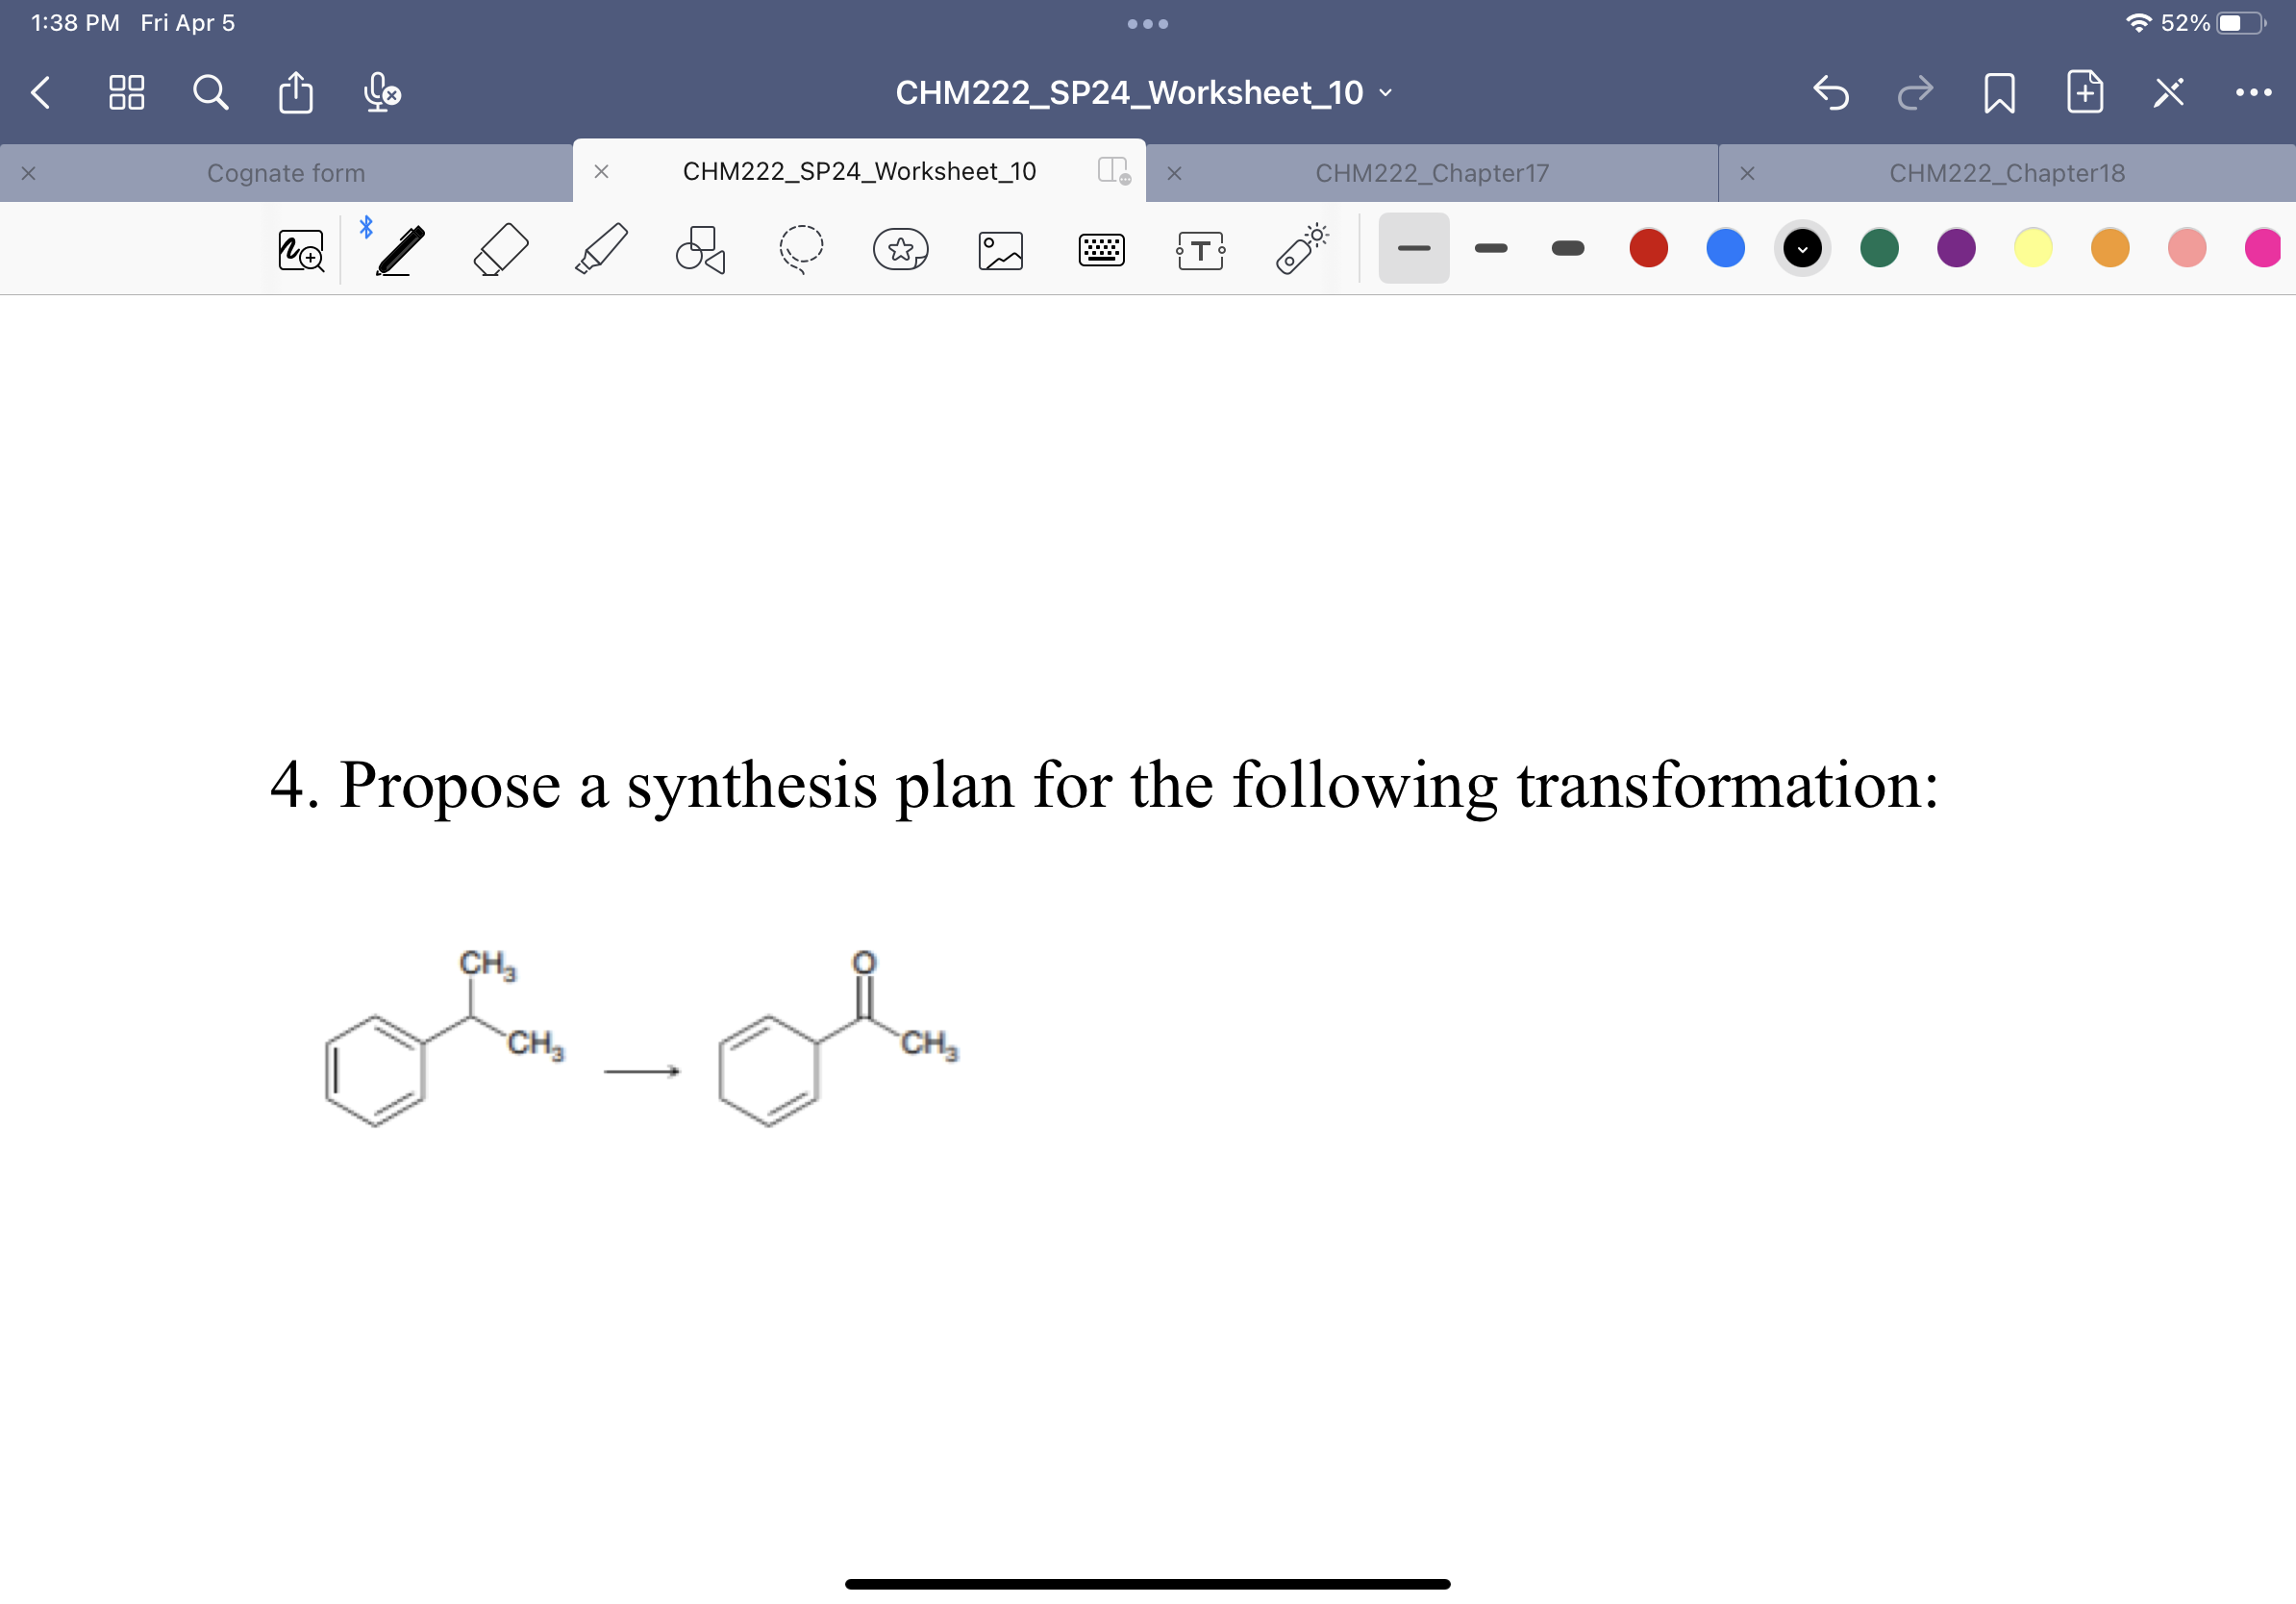Viewport: 2296px width, 1604px height.
Task: Toggle the thinnest stroke width
Action: click(1412, 248)
